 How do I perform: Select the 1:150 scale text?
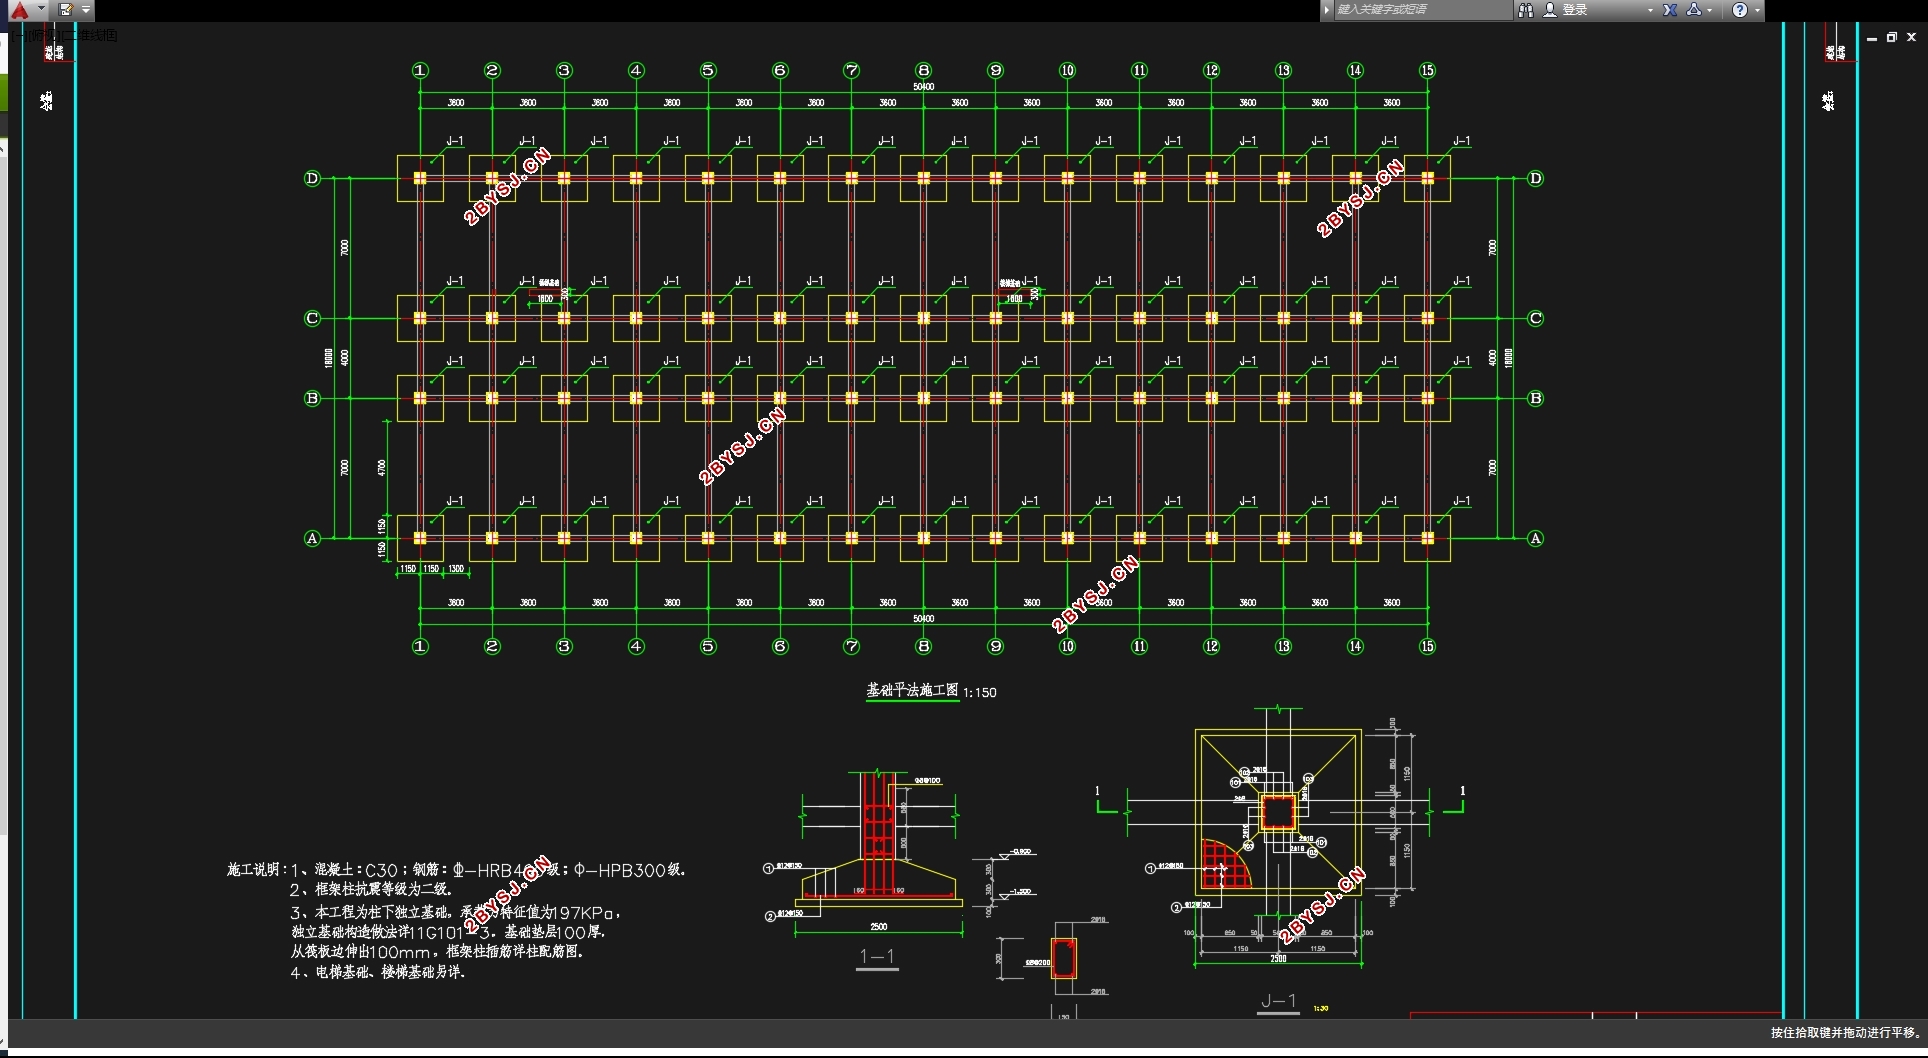pyautogui.click(x=980, y=692)
